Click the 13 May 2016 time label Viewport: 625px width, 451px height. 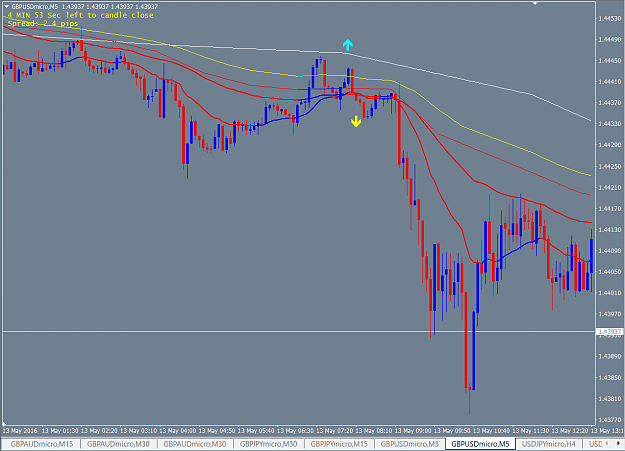(x=20, y=431)
